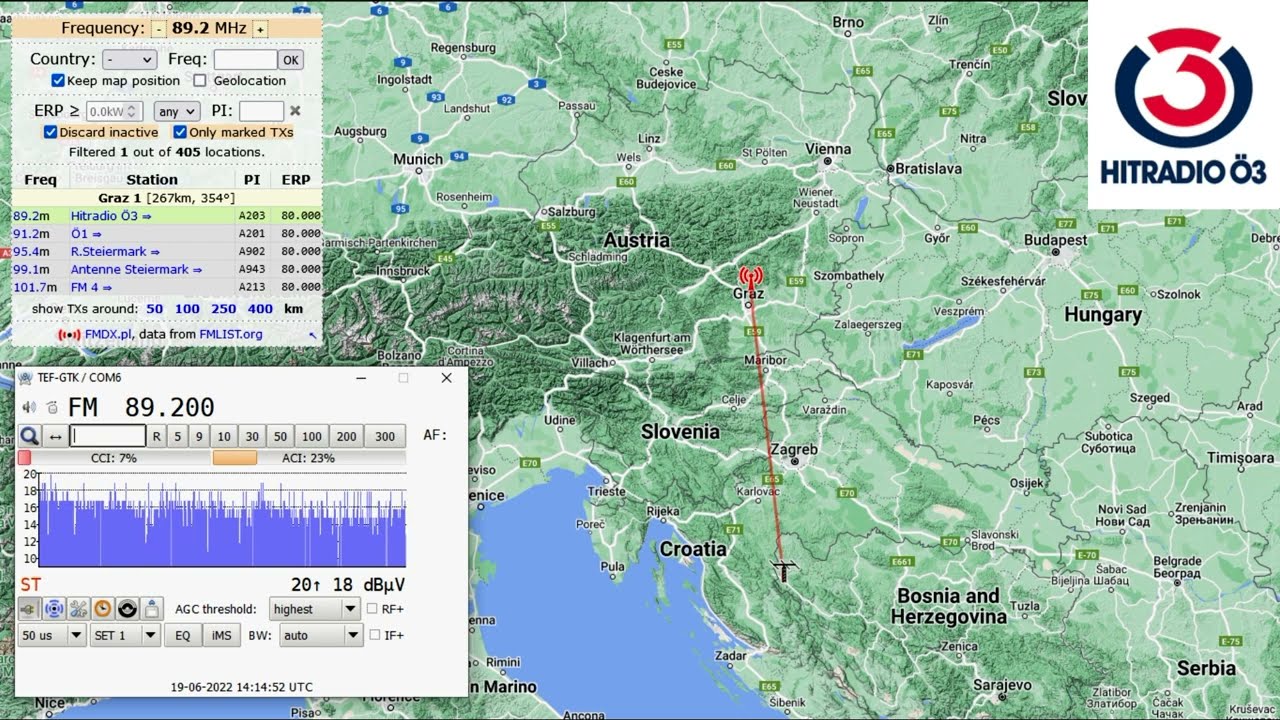This screenshot has height=720, width=1280.
Task: Open the AGC threshold 'highest' dropdown
Action: [314, 609]
